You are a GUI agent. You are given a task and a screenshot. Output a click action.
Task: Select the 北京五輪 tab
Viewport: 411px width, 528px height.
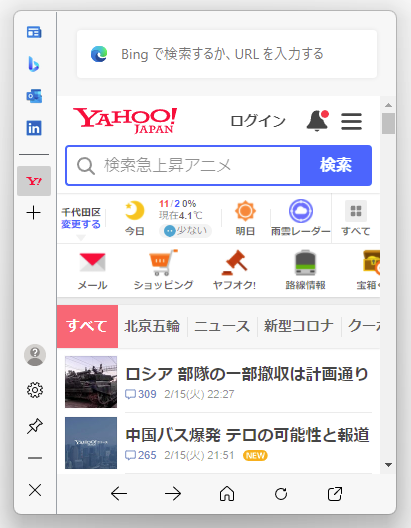pyautogui.click(x=152, y=326)
